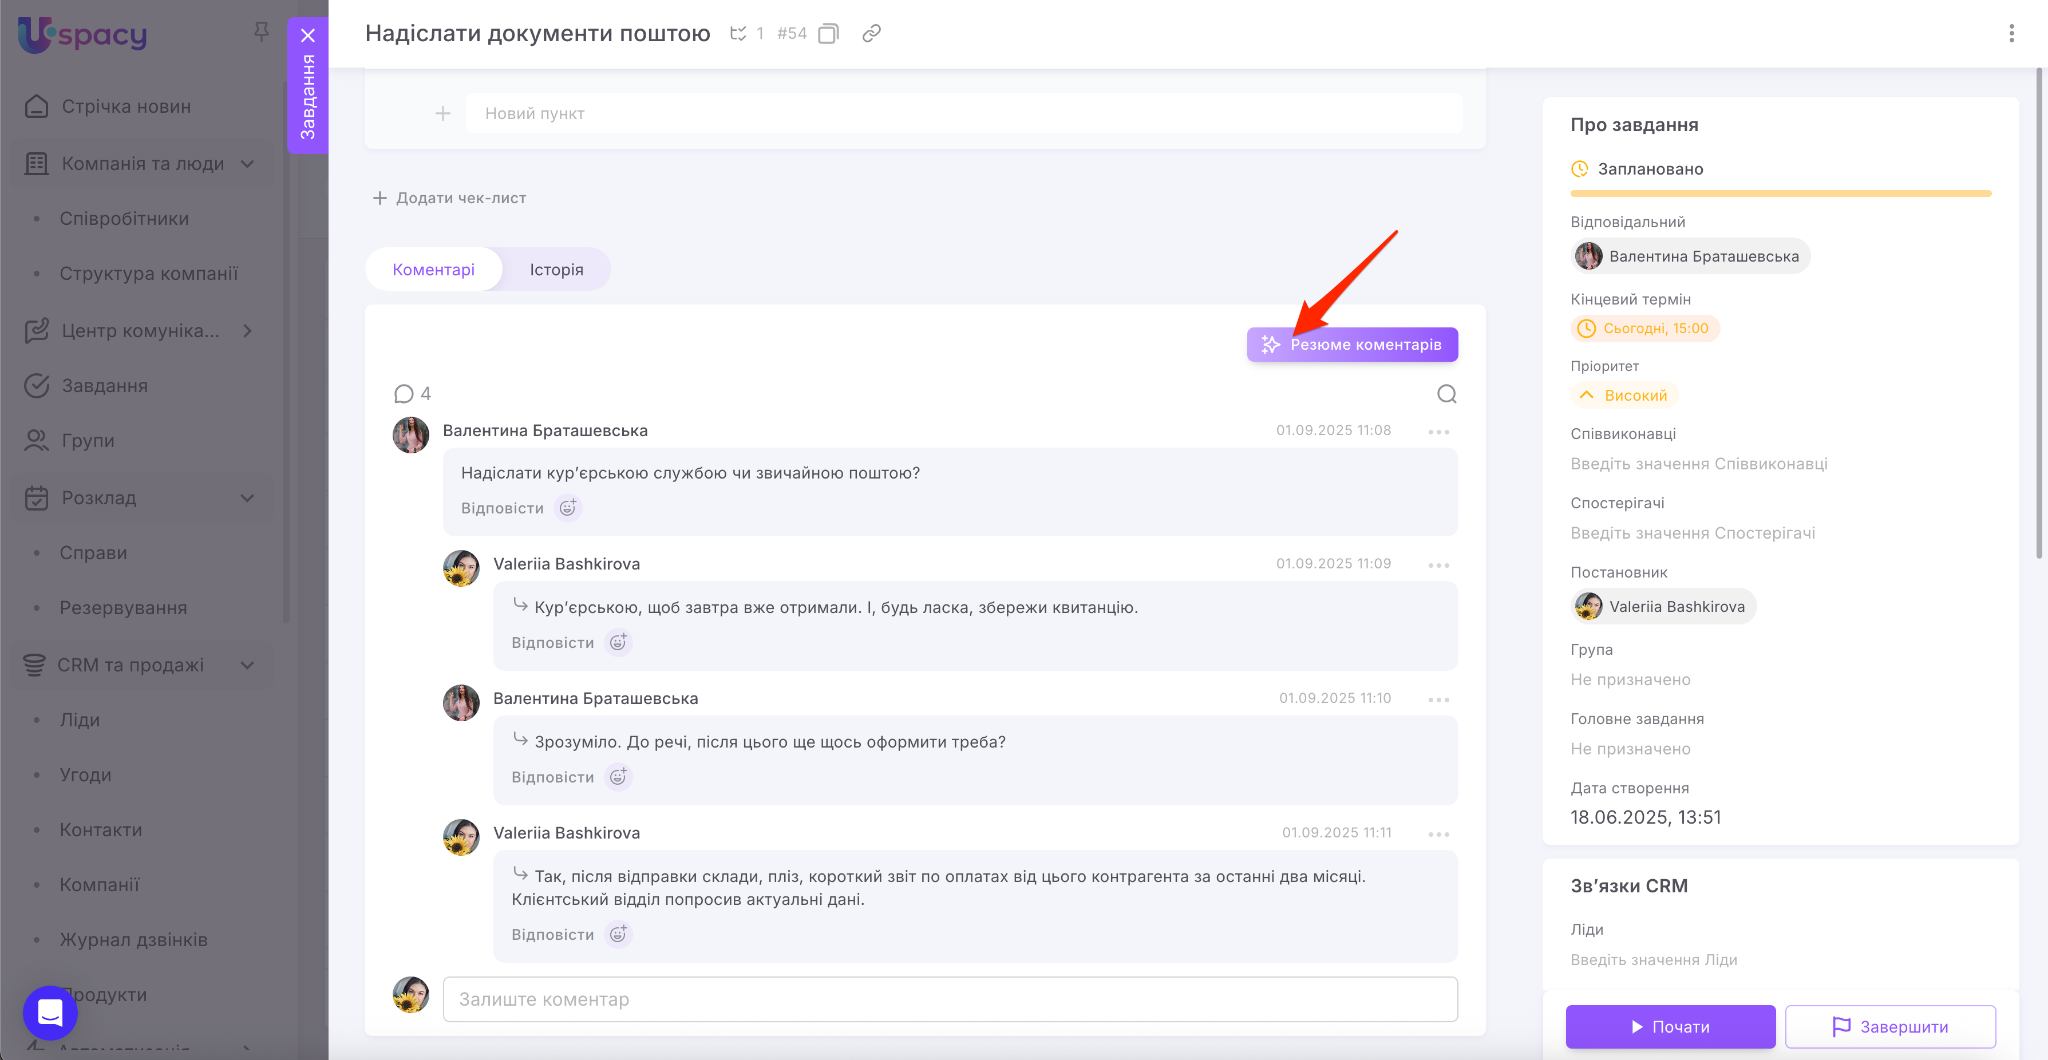Open the three-dot task options menu
The height and width of the screenshot is (1060, 2048).
(2011, 34)
